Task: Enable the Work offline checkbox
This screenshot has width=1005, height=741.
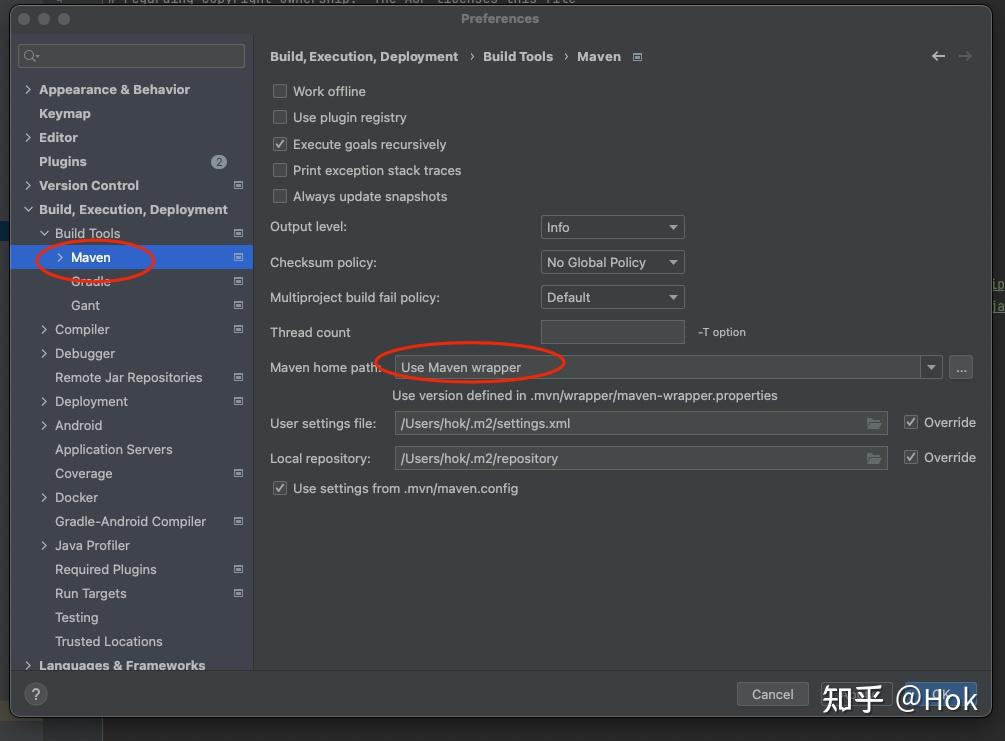Action: [x=280, y=91]
